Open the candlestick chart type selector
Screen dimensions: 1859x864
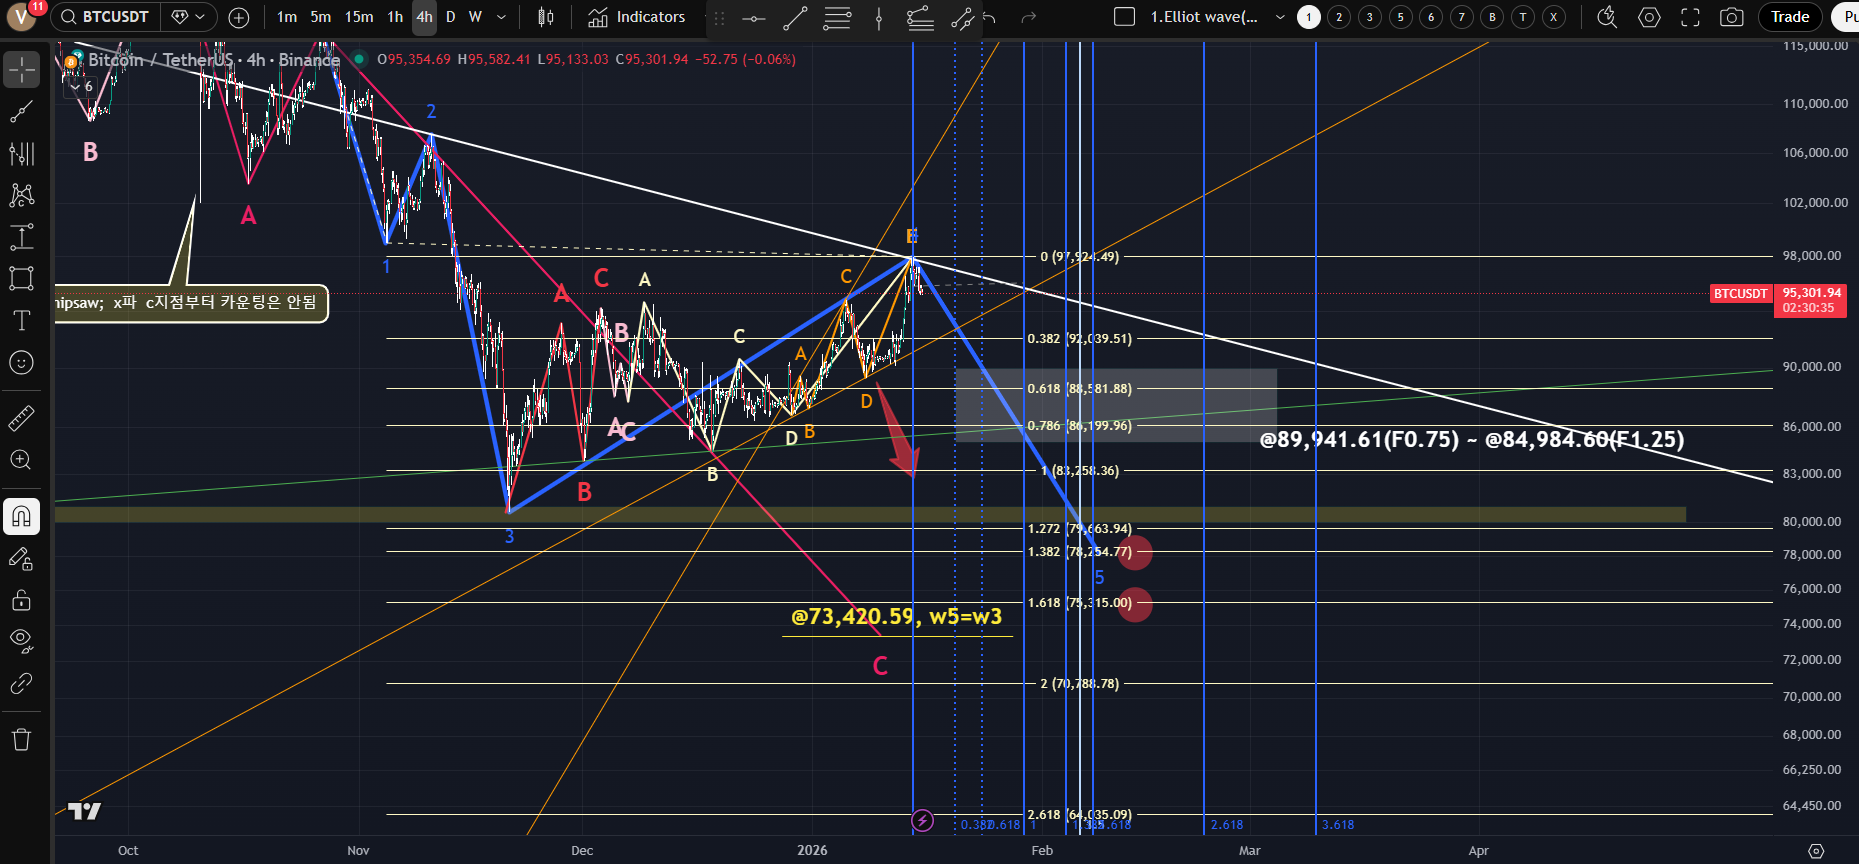coord(546,17)
